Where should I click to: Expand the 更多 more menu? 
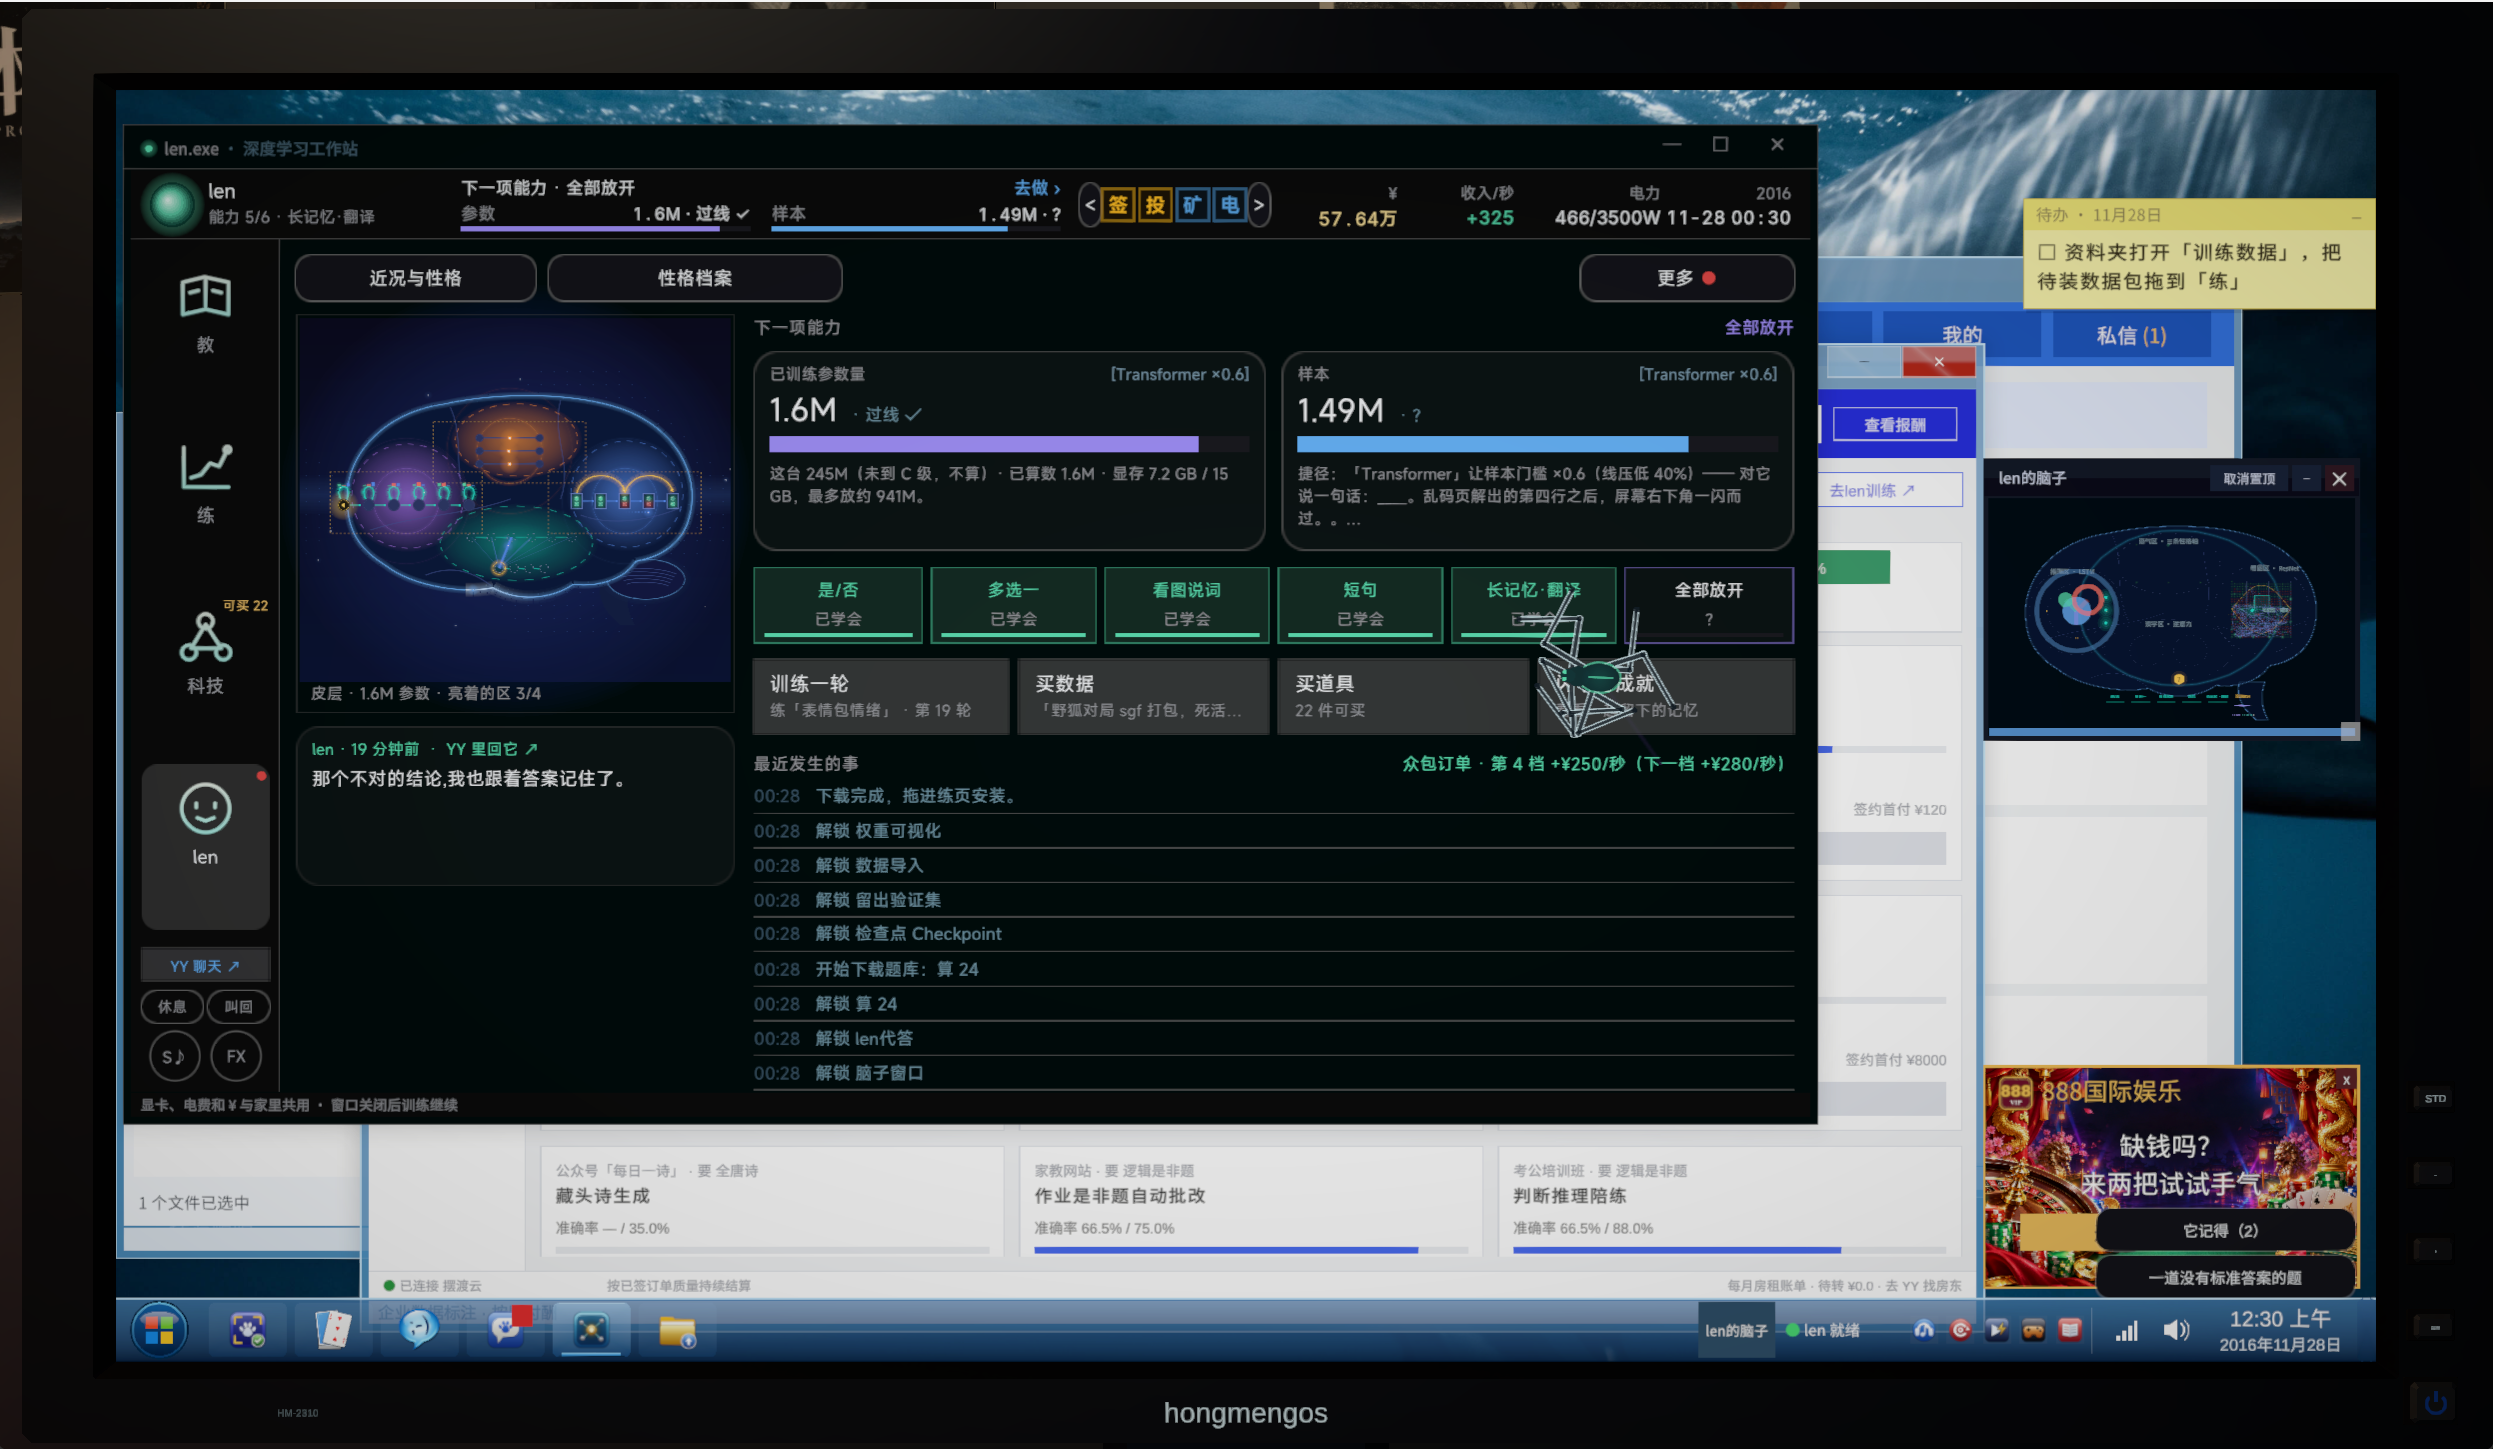pyautogui.click(x=1686, y=278)
